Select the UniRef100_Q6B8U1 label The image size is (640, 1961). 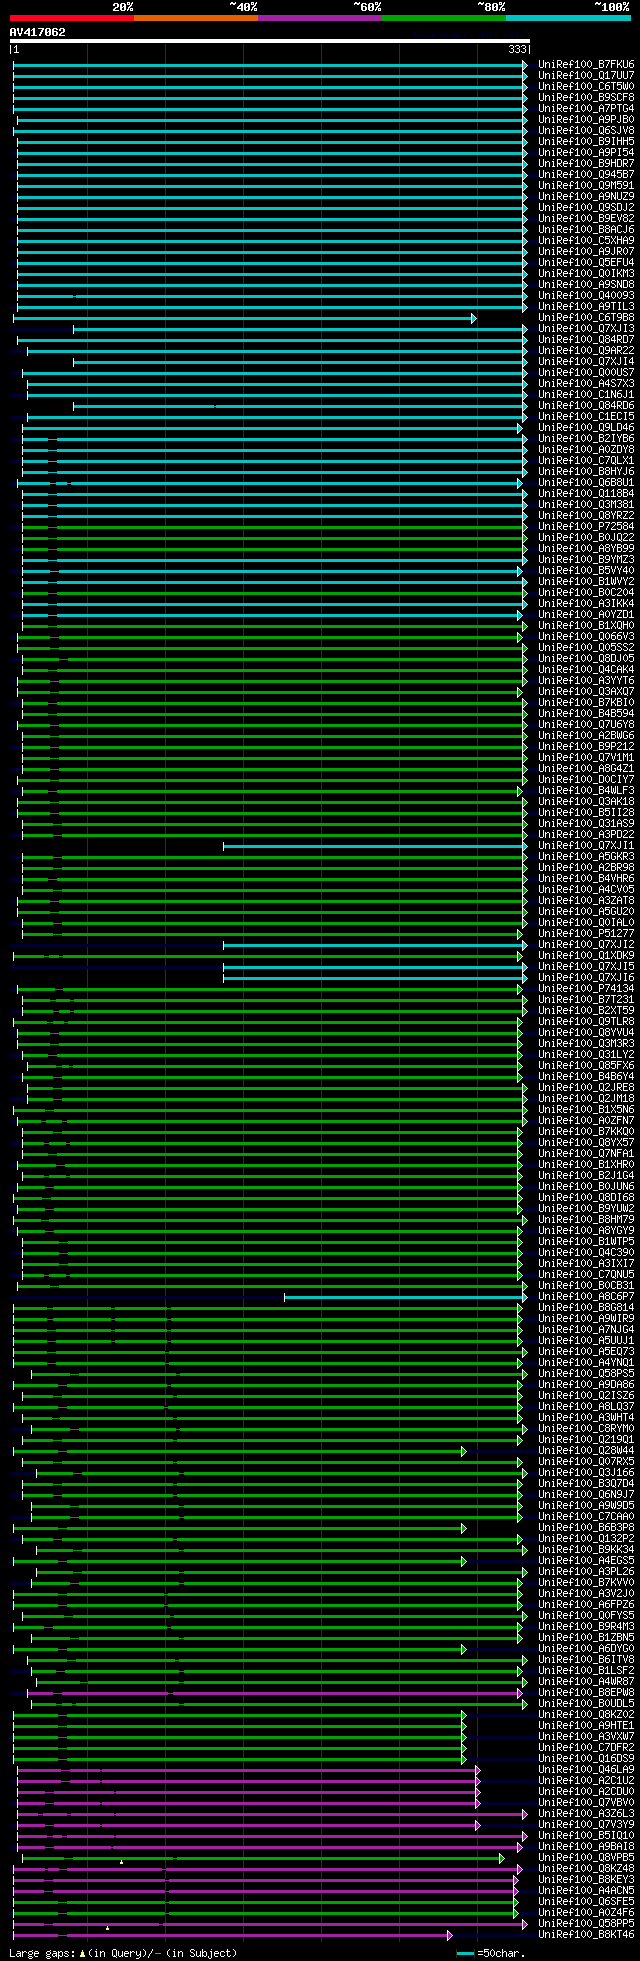[586, 482]
